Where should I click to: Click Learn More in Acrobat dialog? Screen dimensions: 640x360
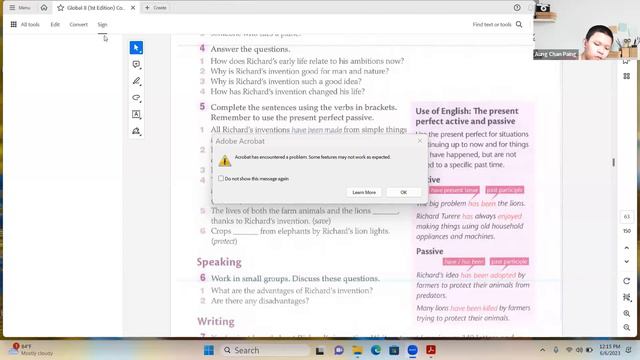[x=364, y=192]
